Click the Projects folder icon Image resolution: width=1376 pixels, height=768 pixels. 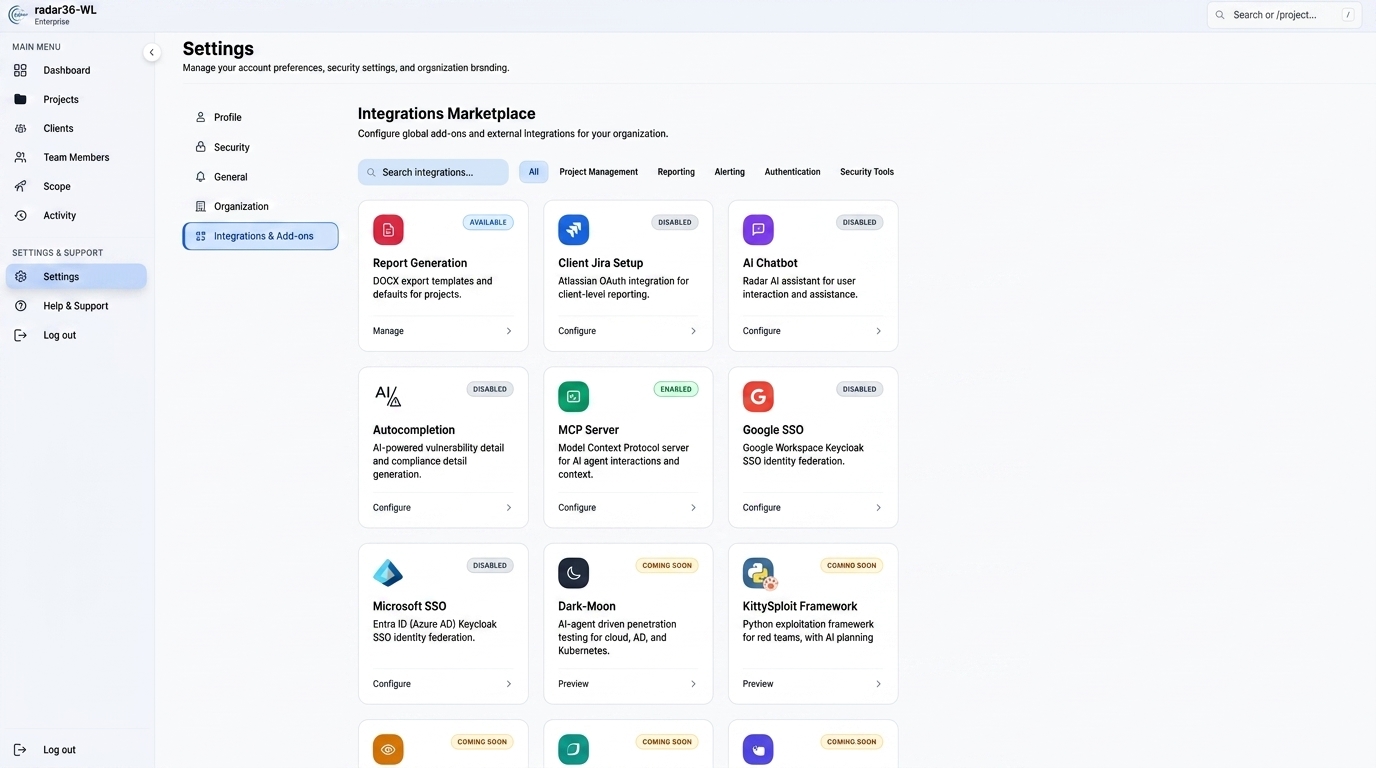[20, 99]
